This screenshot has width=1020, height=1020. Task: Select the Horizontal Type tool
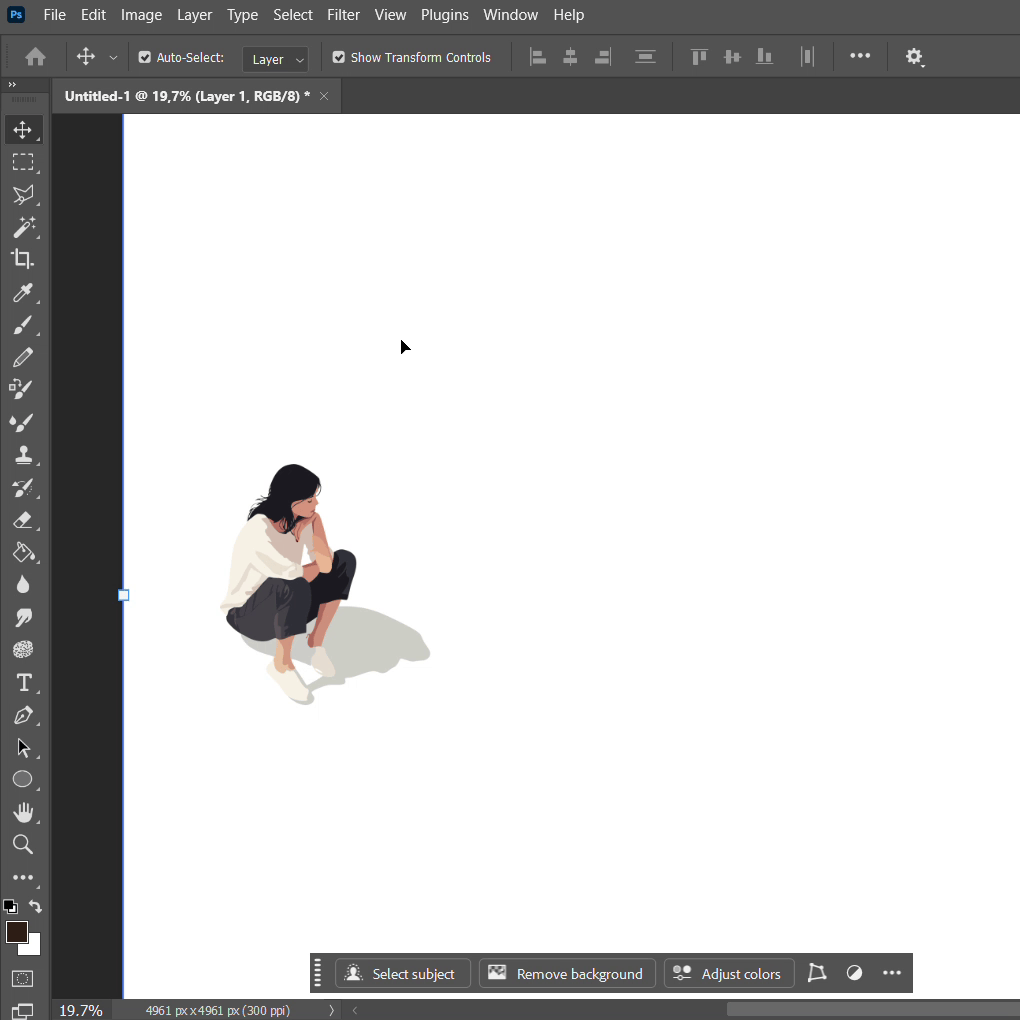(x=22, y=683)
